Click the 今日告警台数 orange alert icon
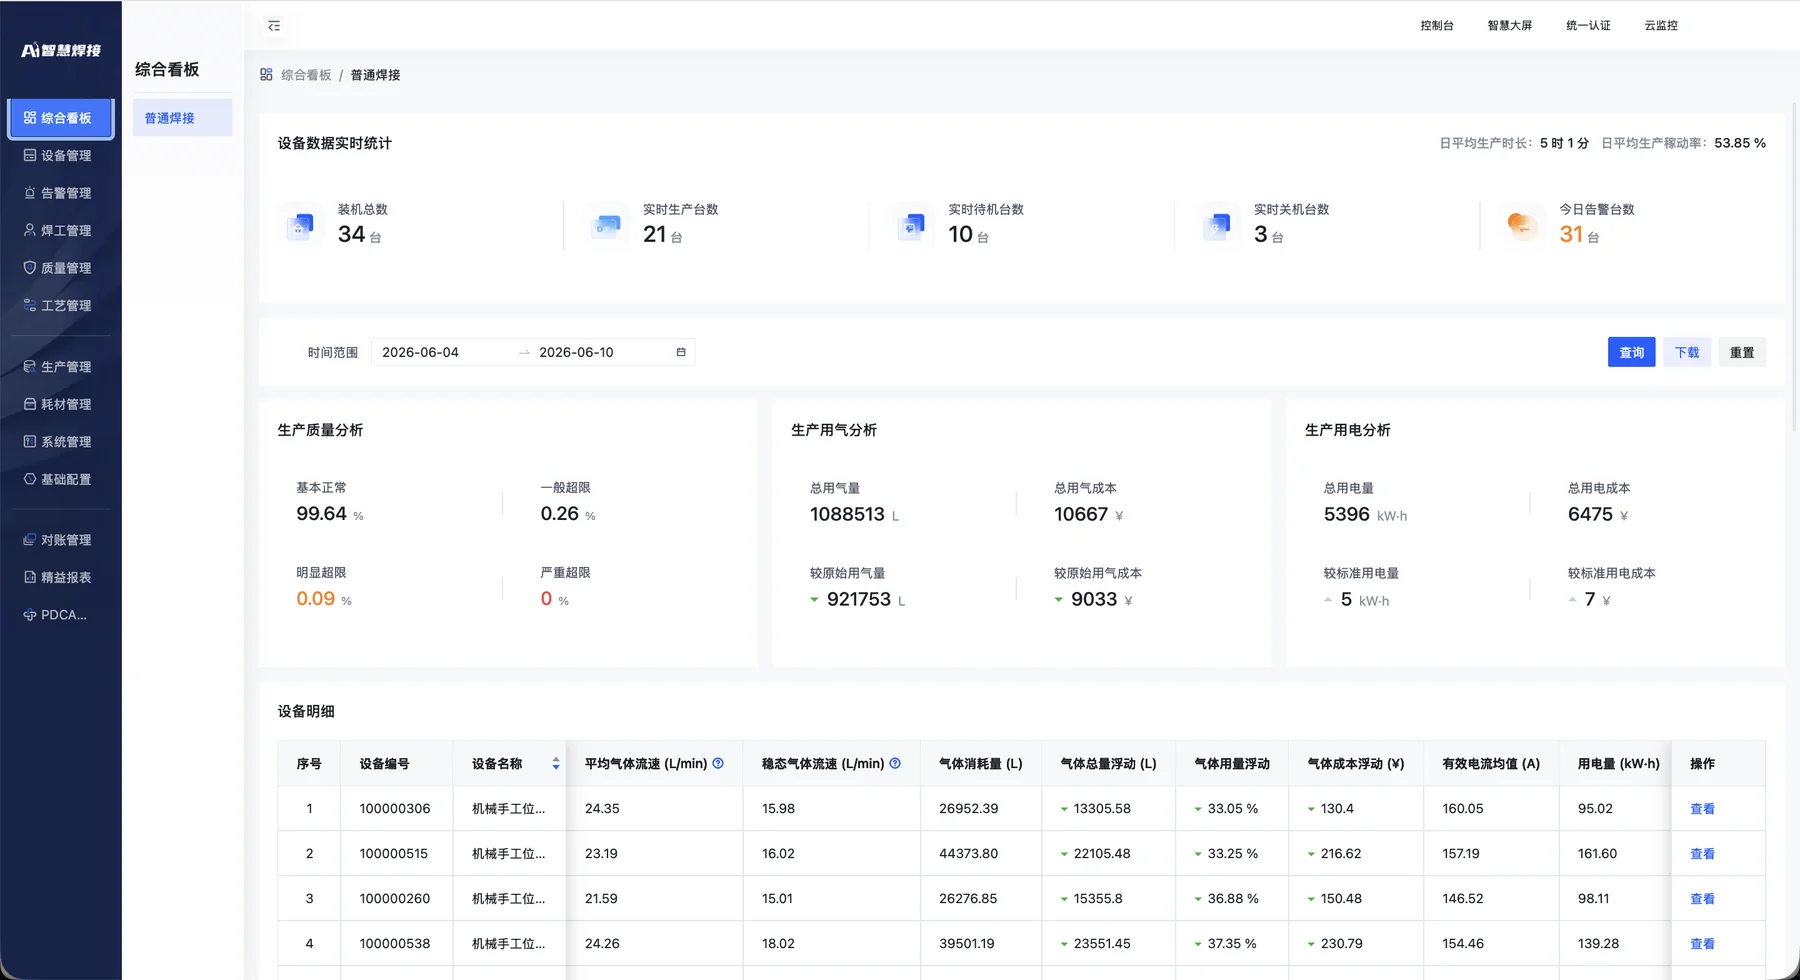The height and width of the screenshot is (980, 1800). pyautogui.click(x=1521, y=225)
